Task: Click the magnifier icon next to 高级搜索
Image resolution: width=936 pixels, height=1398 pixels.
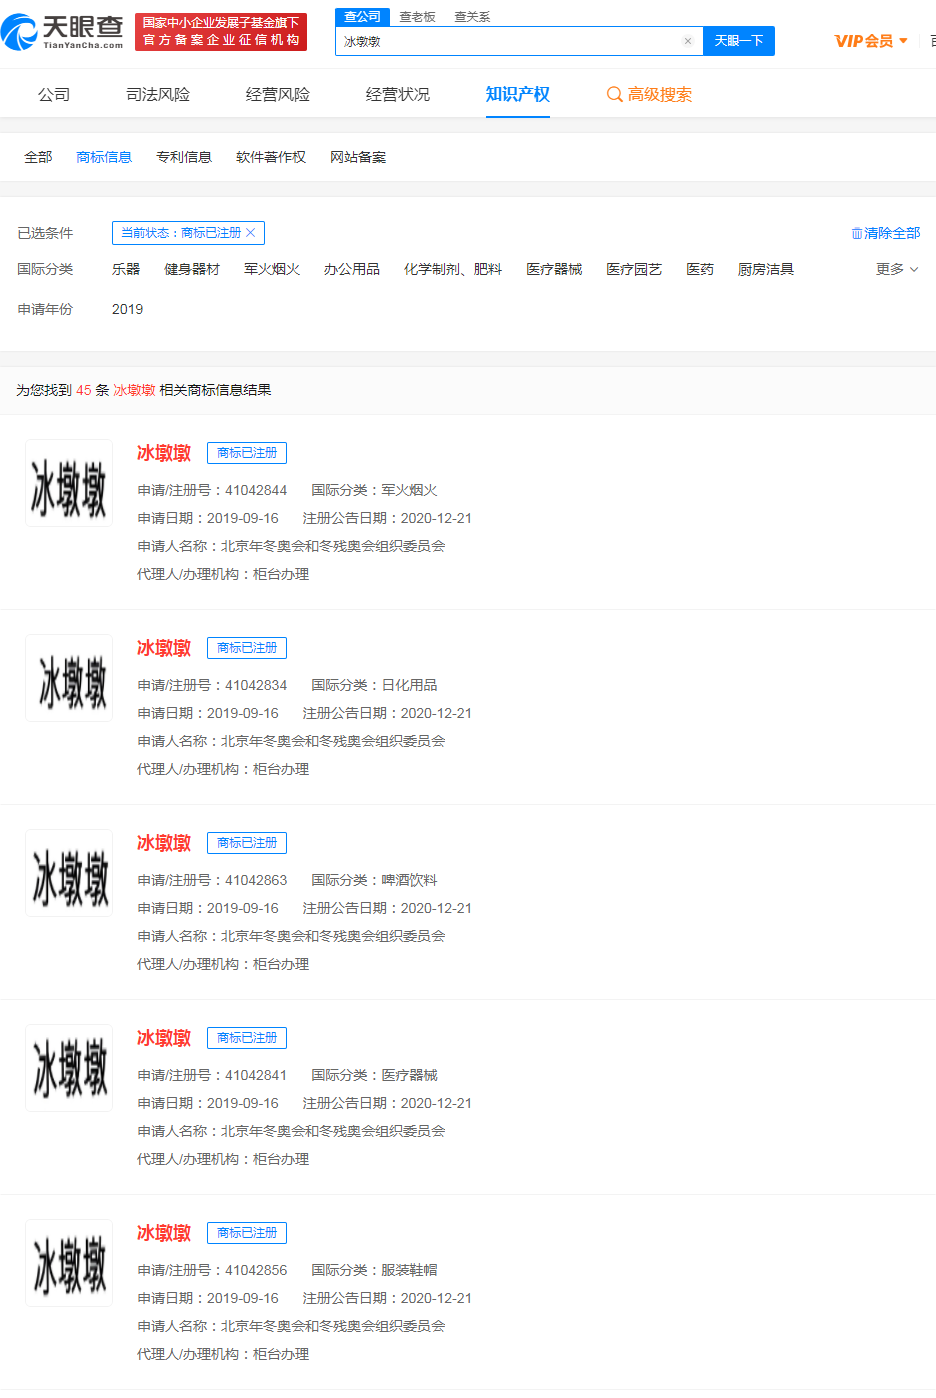Action: tap(614, 93)
